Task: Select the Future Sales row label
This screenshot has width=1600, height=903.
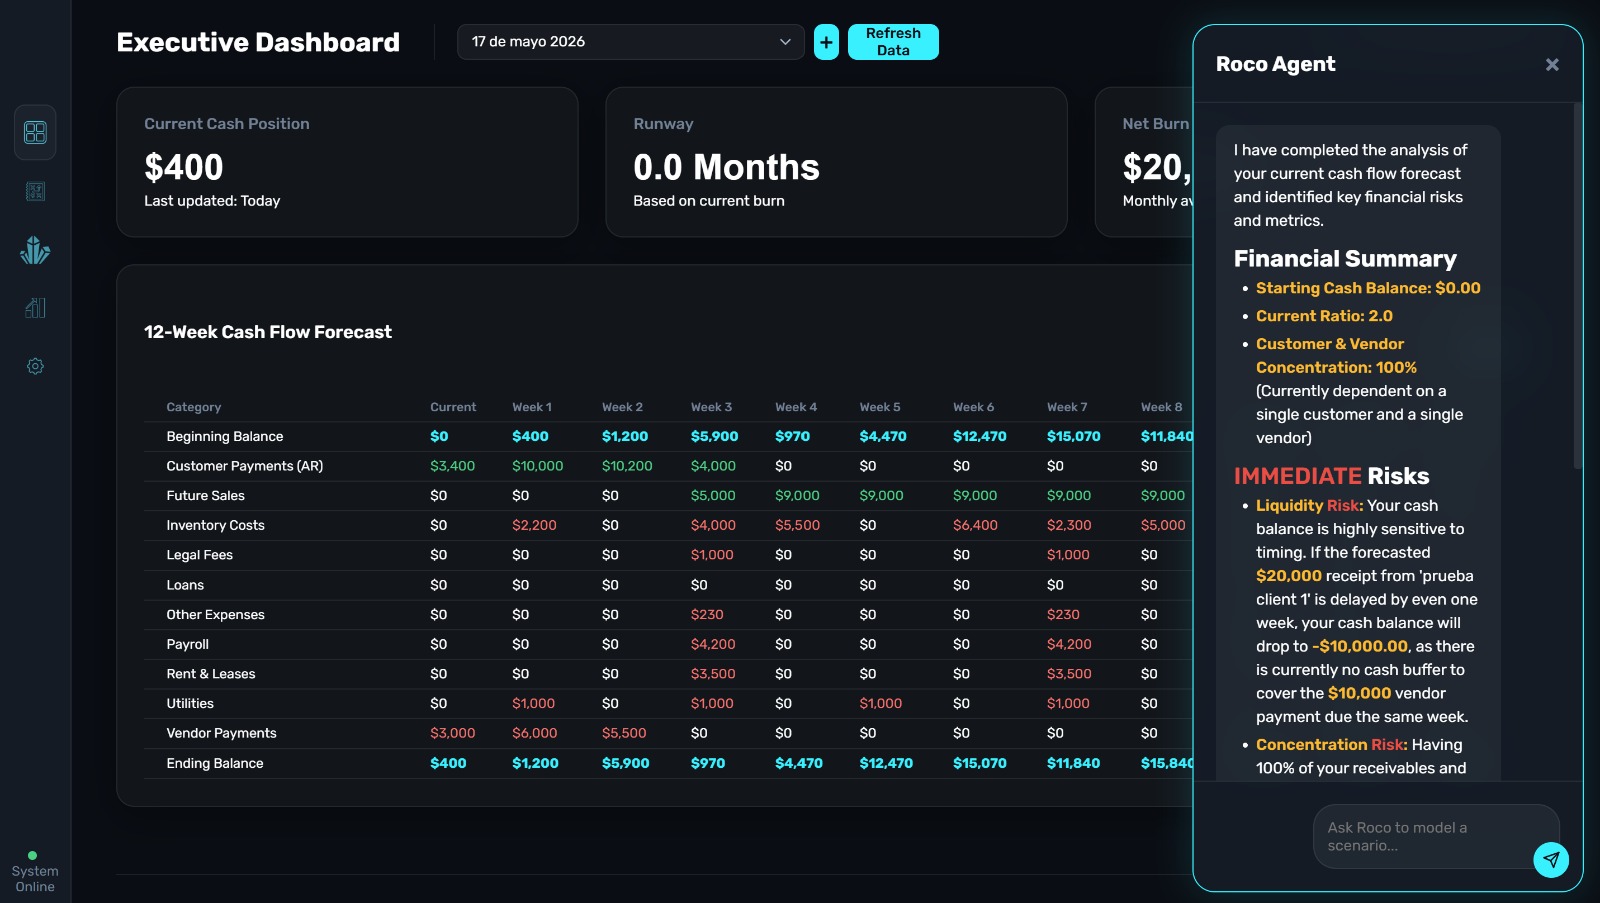Action: pos(206,496)
